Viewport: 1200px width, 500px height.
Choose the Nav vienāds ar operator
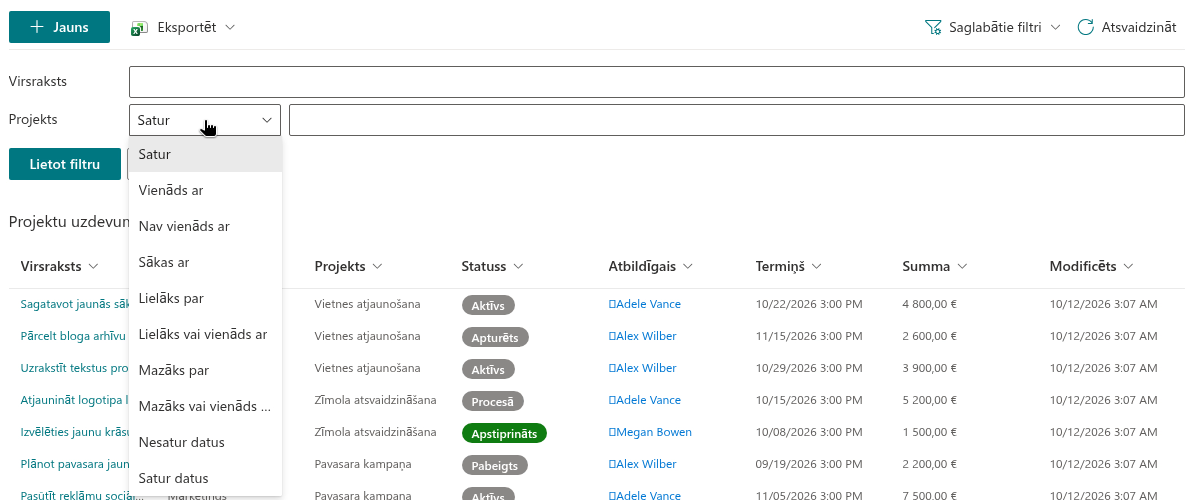tap(205, 226)
